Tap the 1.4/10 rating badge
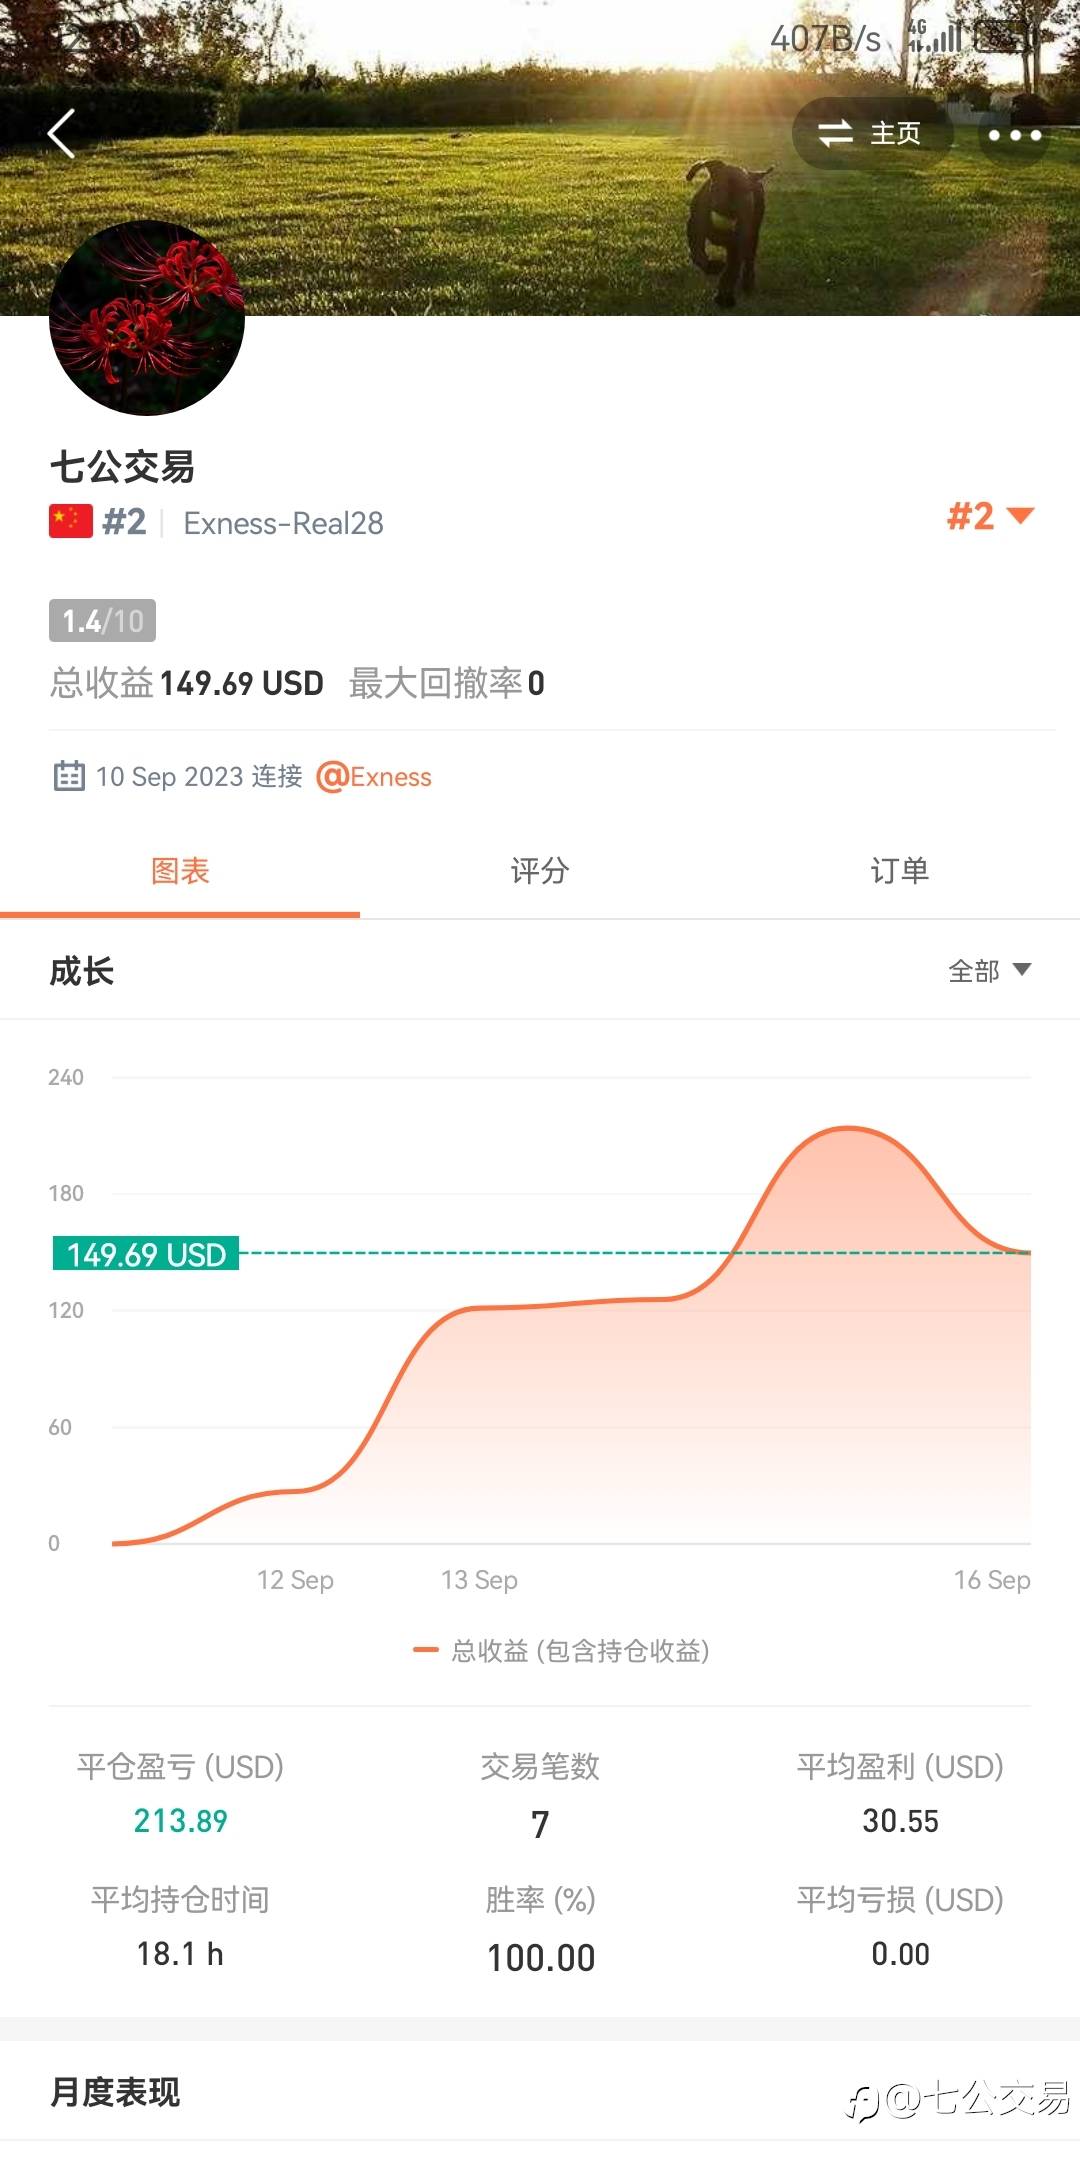1080x2160 pixels. tap(102, 621)
